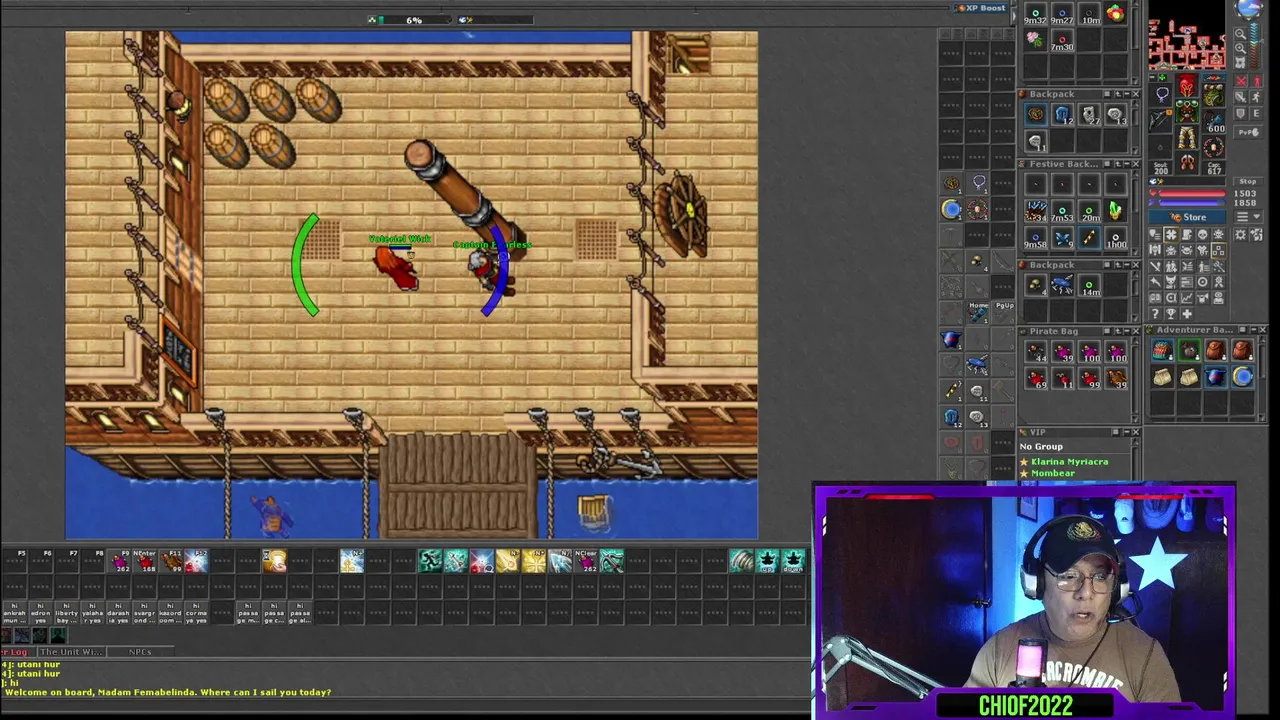Click the skull icon in control buttons
This screenshot has height=720, width=1280.
click(x=1203, y=235)
